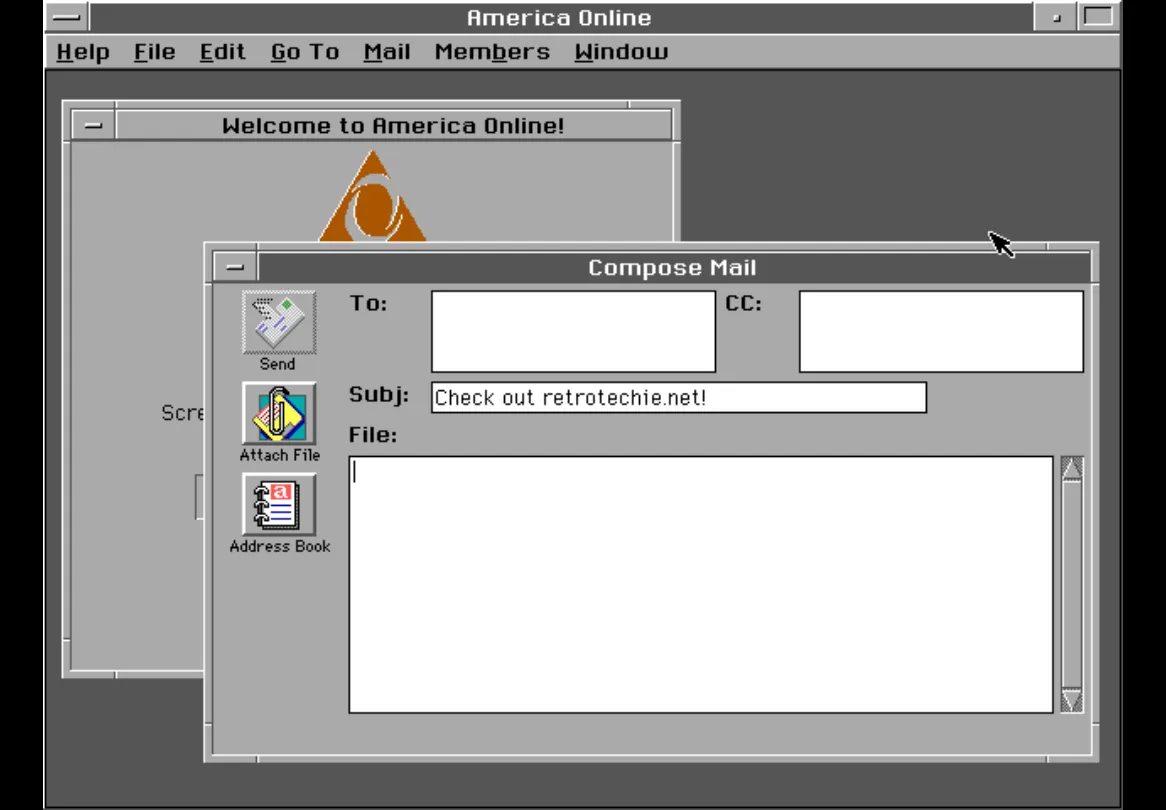Viewport: 1166px width, 810px height.
Task: Click the 'CC:' label in Compose Mail
Action: pyautogui.click(x=744, y=303)
